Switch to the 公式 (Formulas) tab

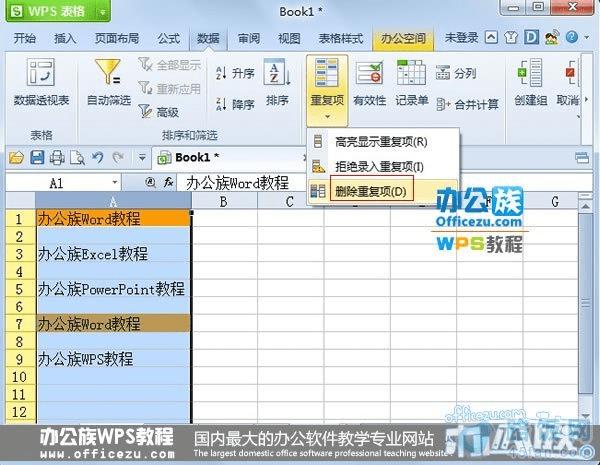click(x=169, y=38)
